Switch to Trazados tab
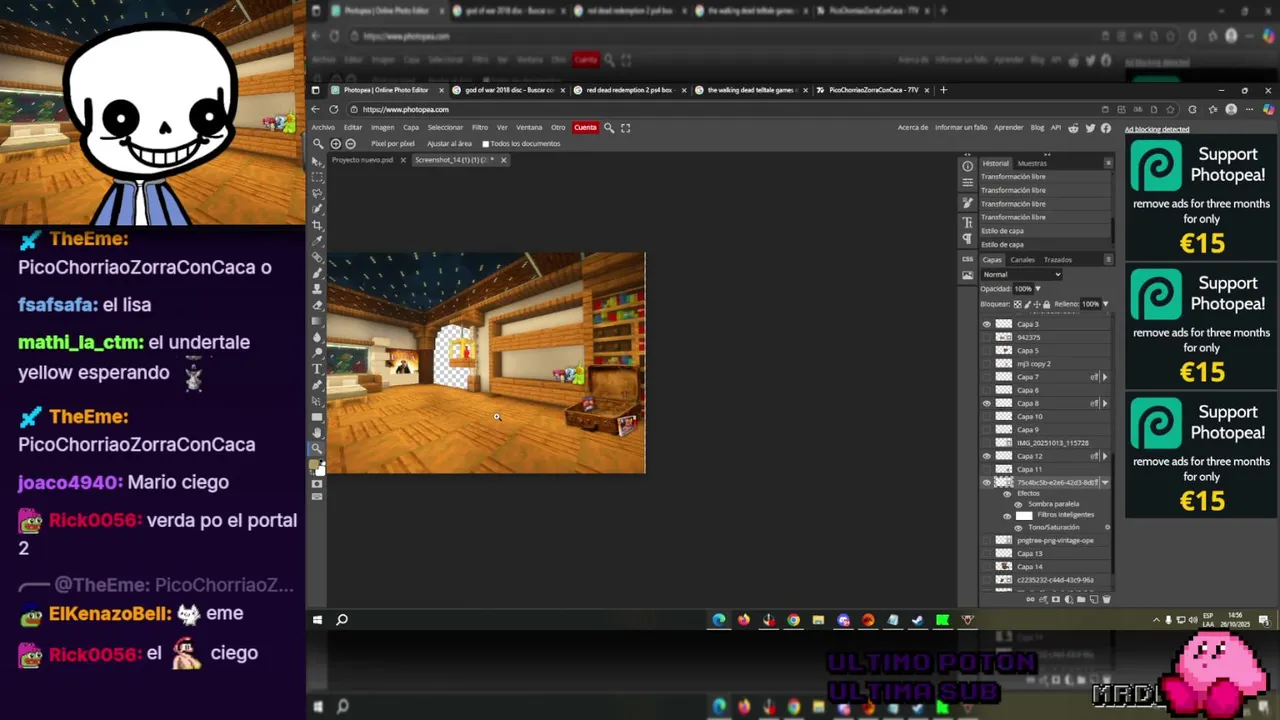 [1058, 260]
